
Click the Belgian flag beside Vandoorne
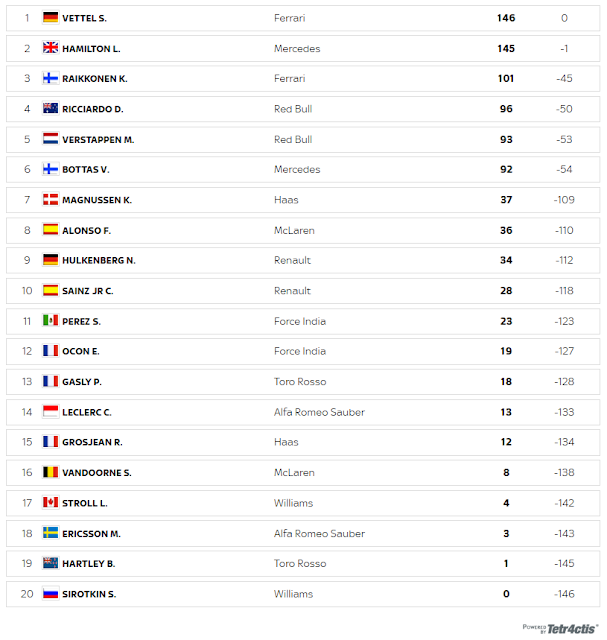(51, 472)
